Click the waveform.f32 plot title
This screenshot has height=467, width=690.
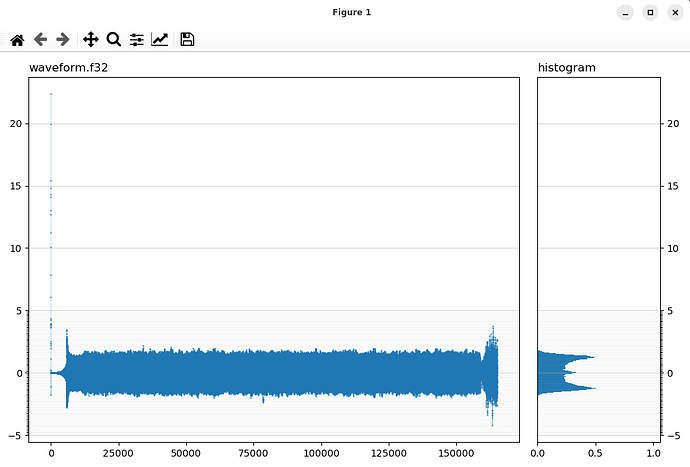pyautogui.click(x=68, y=67)
